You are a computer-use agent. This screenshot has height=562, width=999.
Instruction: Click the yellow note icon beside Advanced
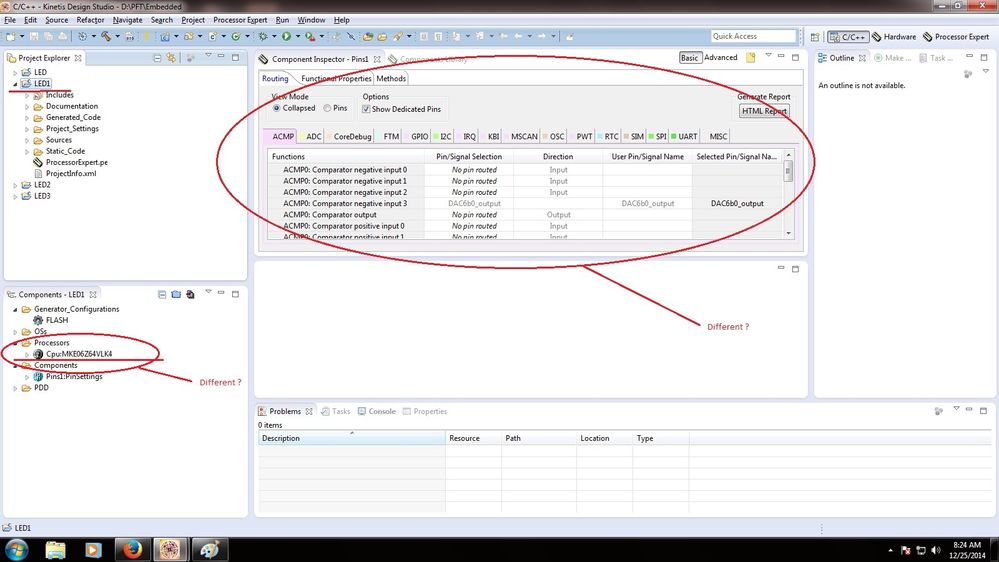tap(751, 57)
